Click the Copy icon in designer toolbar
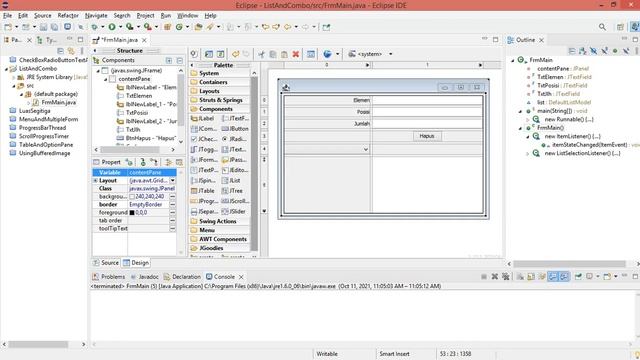This screenshot has height=360, width=640. pos(273,54)
